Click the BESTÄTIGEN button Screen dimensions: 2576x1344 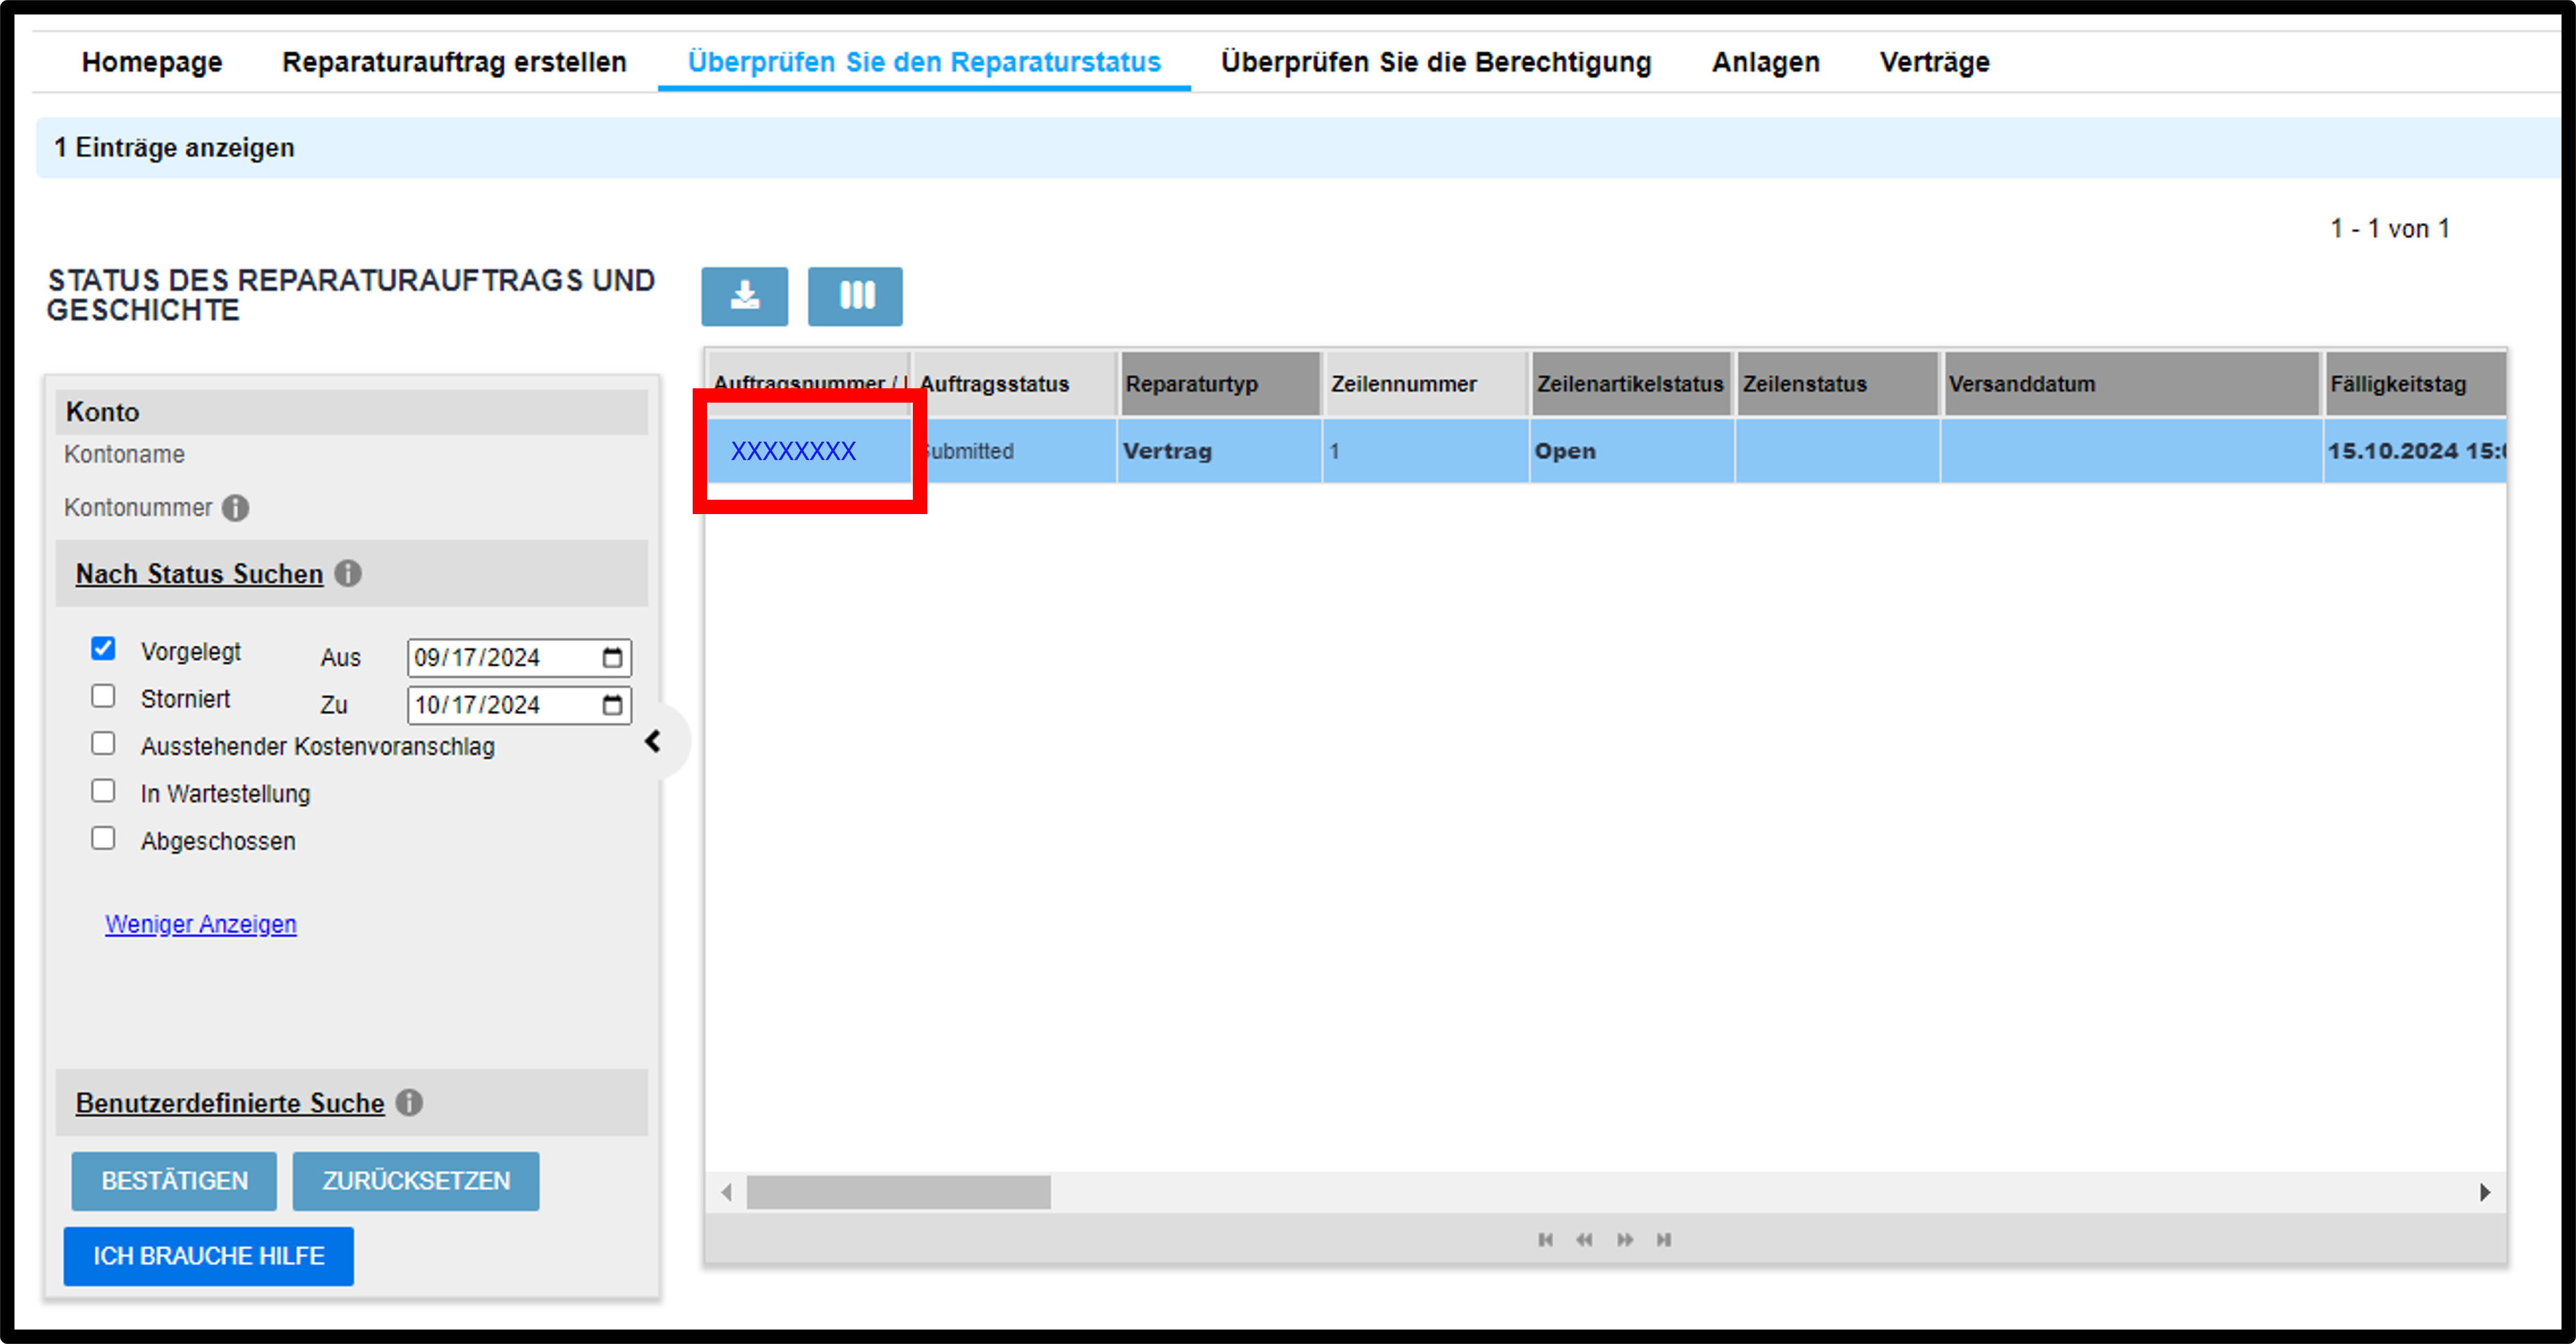pos(174,1181)
